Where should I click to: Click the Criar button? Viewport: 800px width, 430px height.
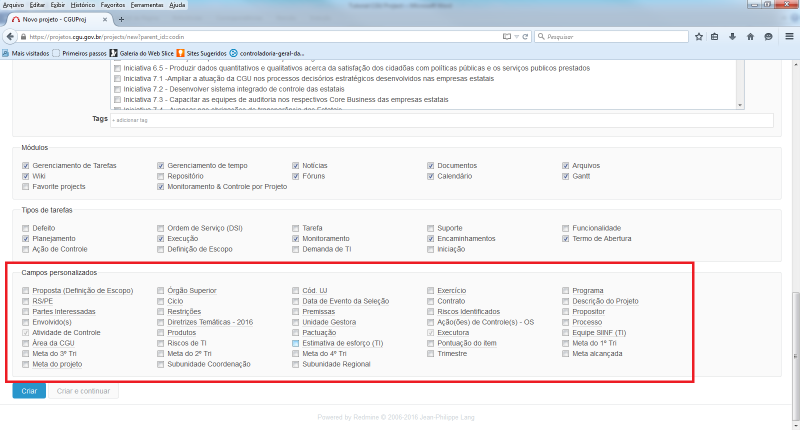[x=29, y=391]
